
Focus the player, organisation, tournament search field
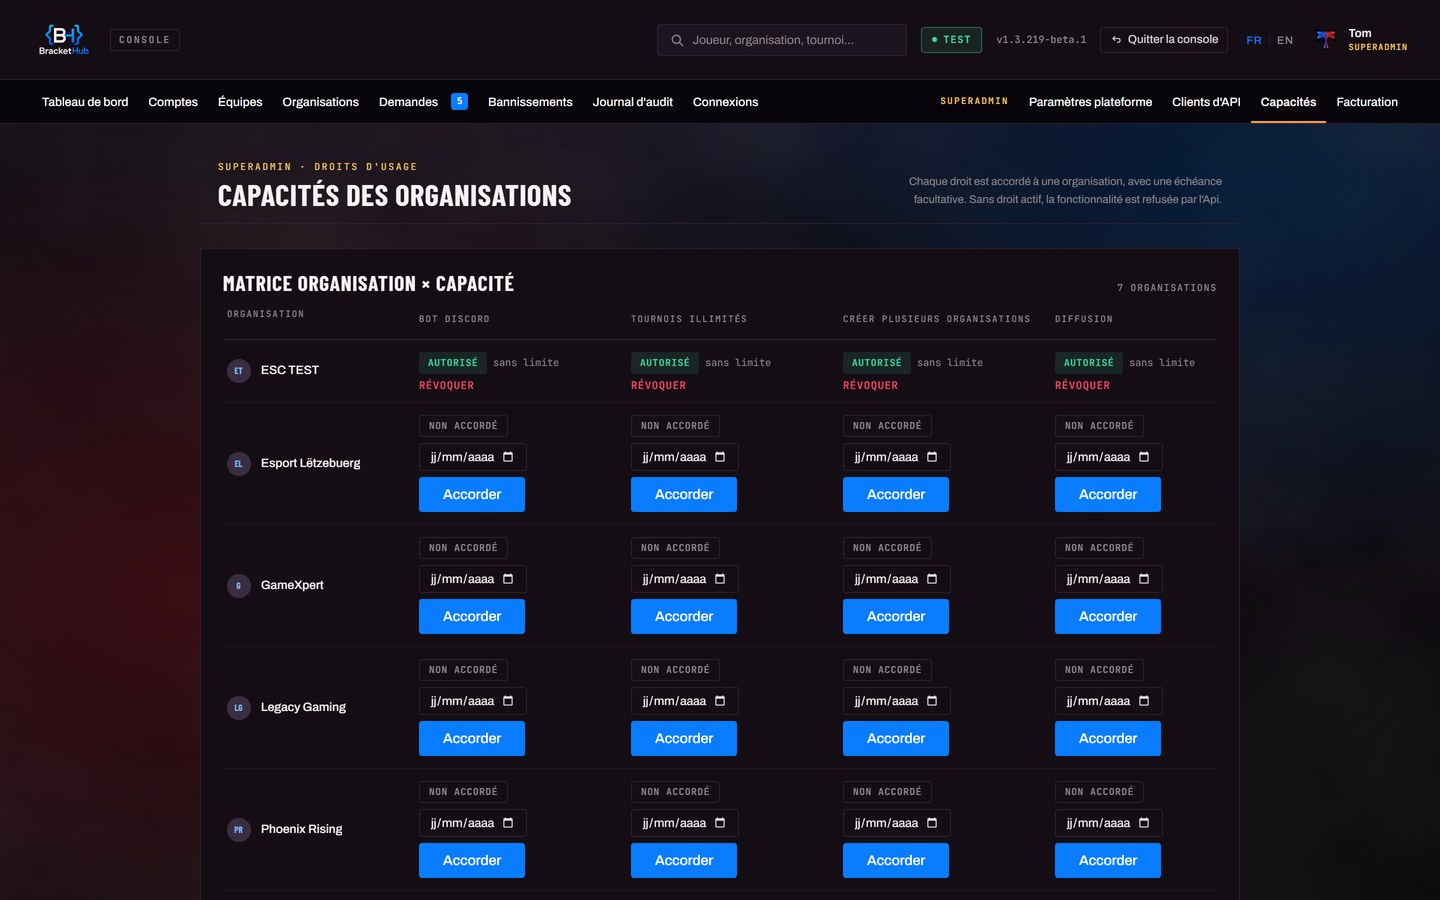pos(782,40)
